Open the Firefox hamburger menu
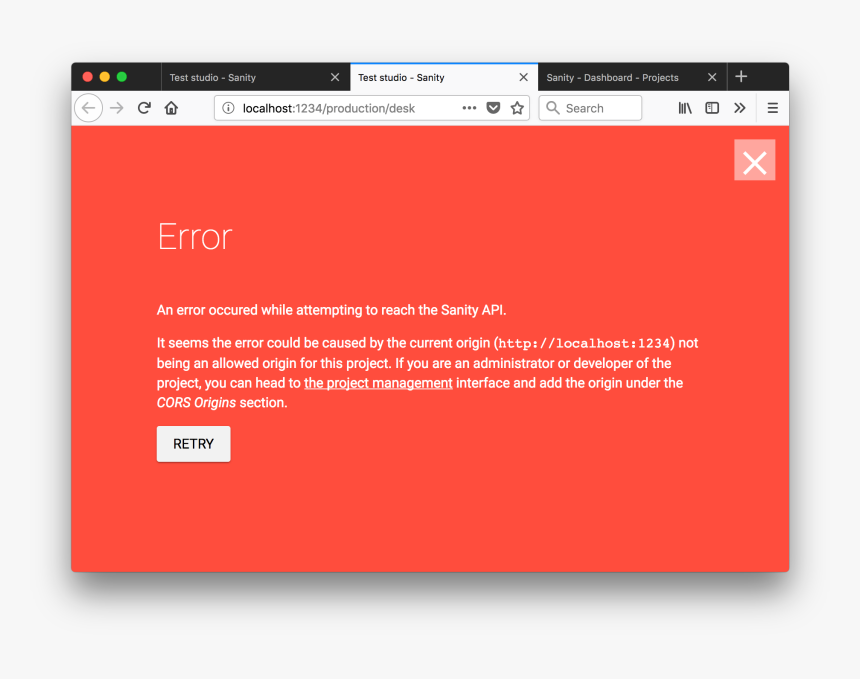Screen dimensions: 860x679 pos(772,108)
